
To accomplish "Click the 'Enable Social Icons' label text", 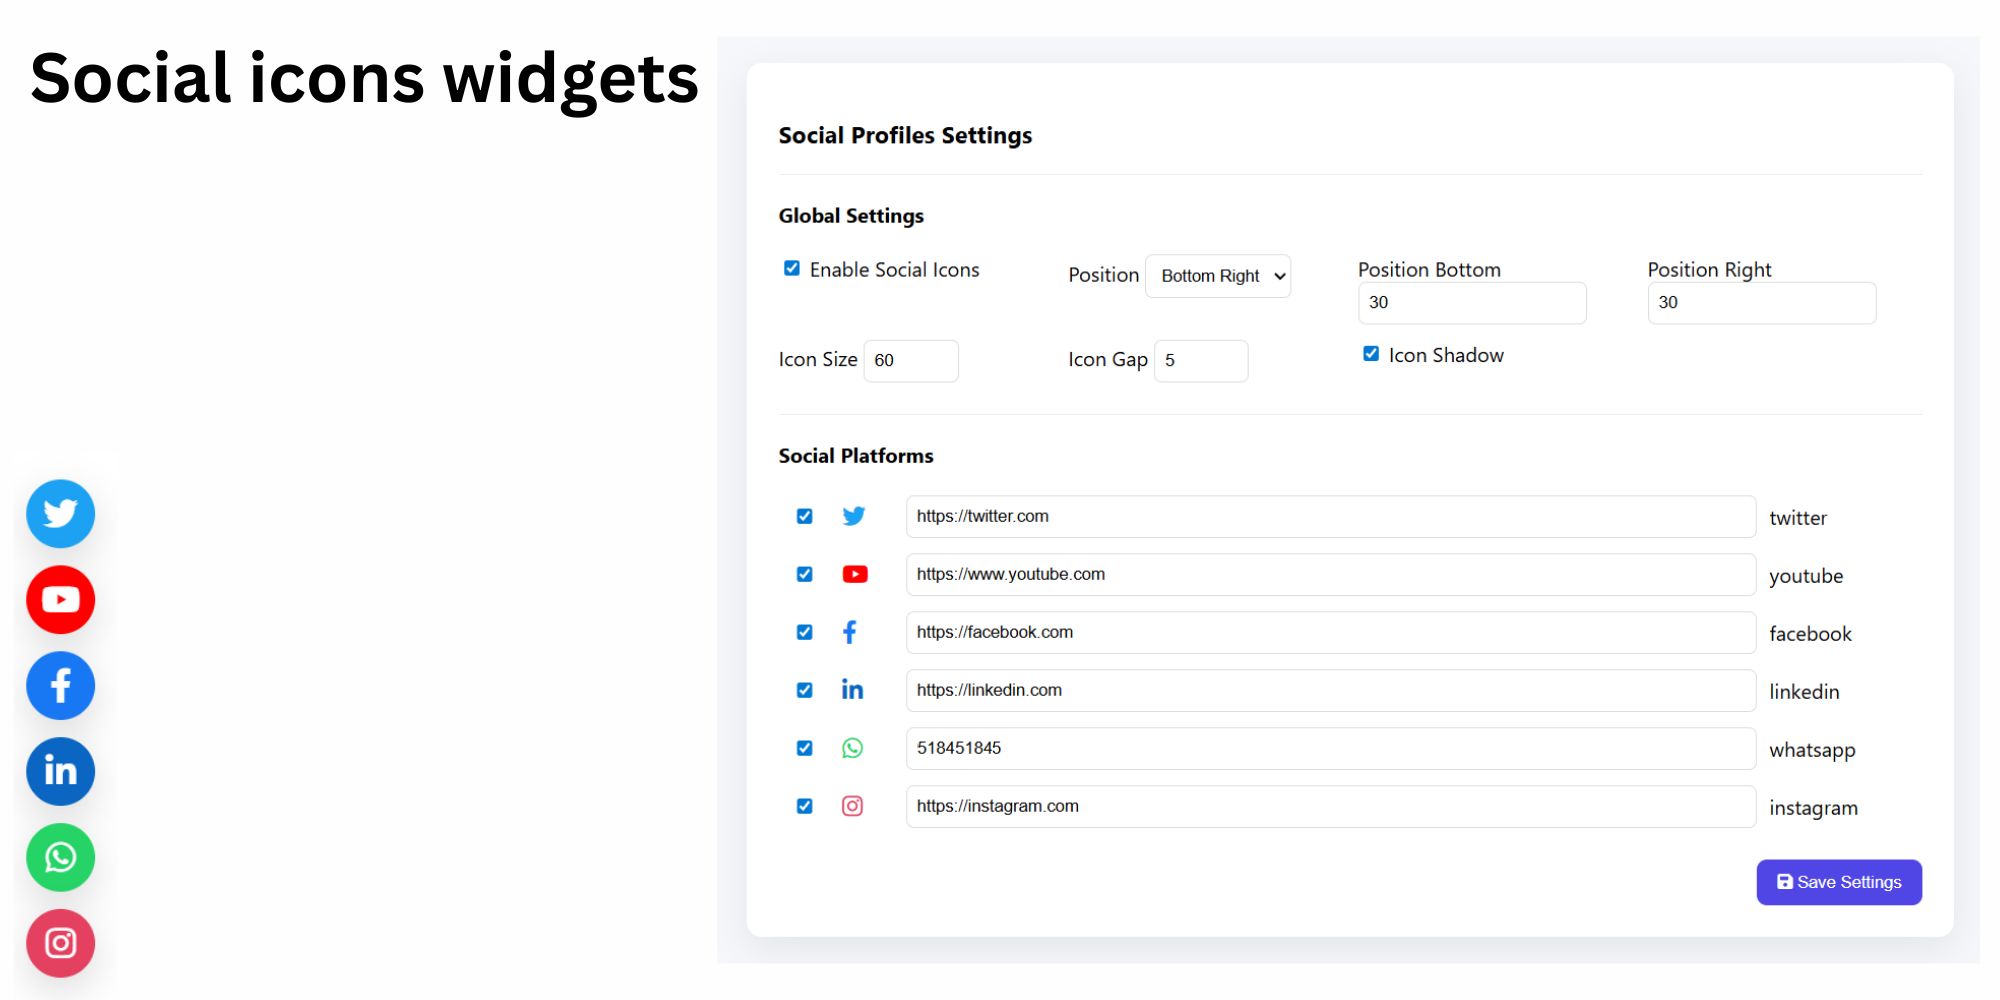I will coord(894,270).
